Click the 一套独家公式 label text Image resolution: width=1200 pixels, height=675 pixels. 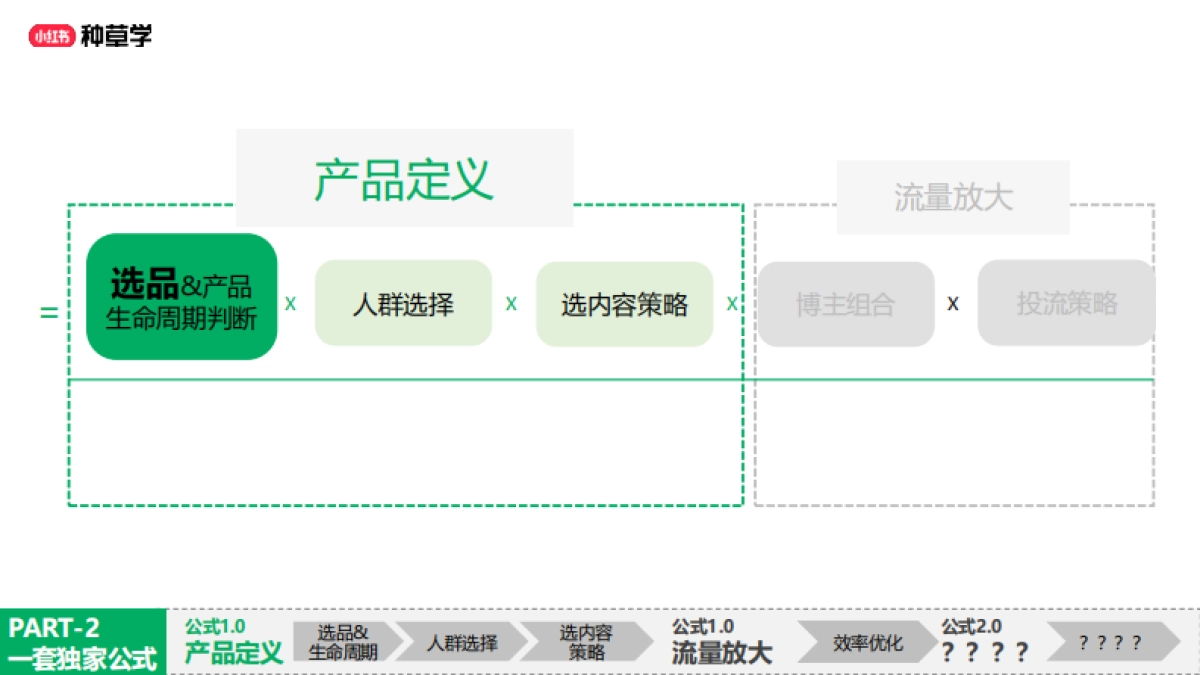(82, 655)
